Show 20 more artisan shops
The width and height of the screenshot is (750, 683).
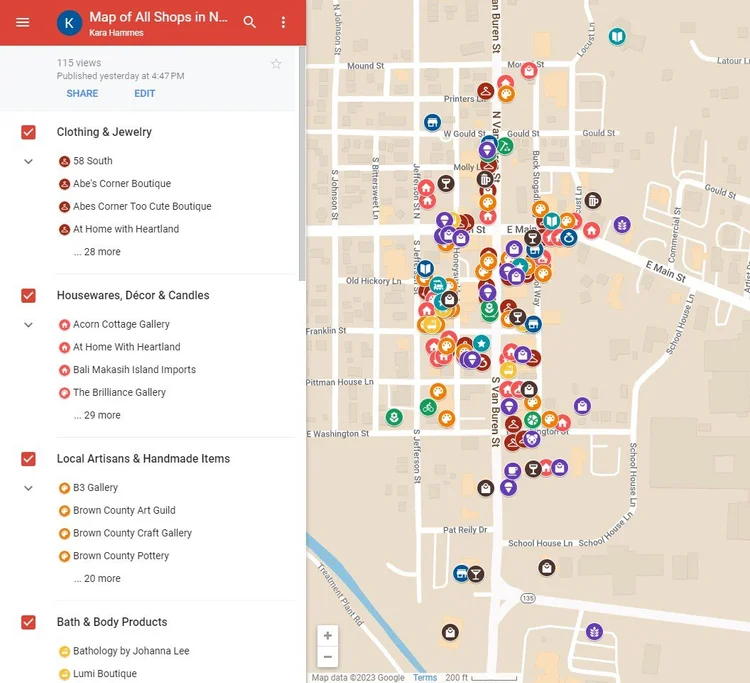[97, 579]
